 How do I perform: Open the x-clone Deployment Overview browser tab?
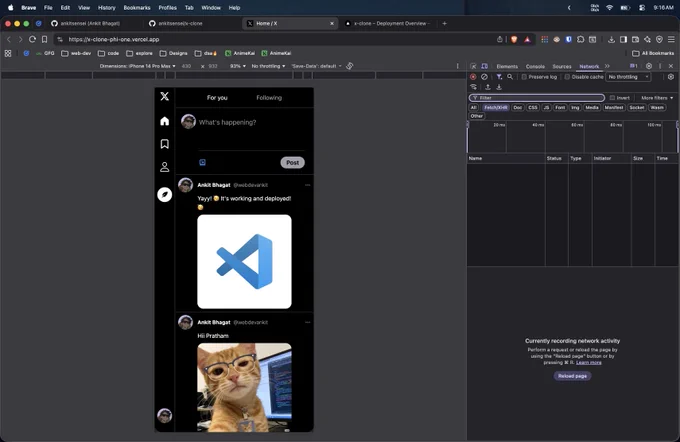tap(386, 23)
